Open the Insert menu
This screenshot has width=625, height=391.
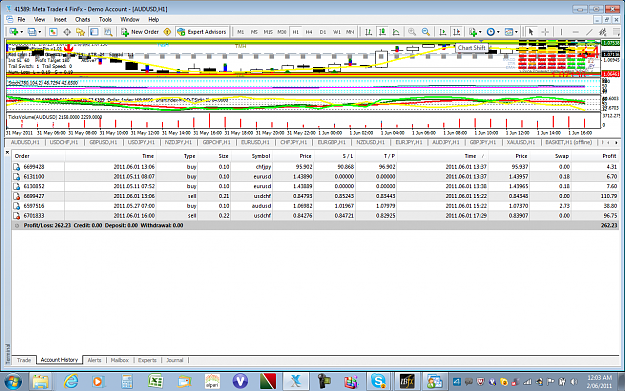60,20
